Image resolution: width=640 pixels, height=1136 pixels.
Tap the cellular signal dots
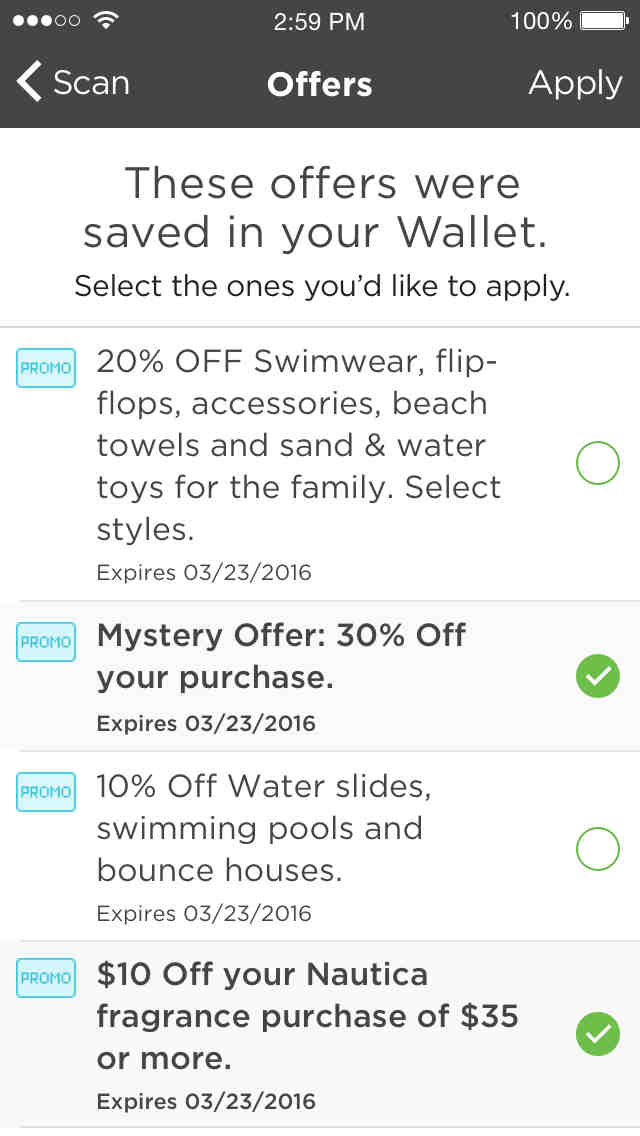(x=46, y=20)
